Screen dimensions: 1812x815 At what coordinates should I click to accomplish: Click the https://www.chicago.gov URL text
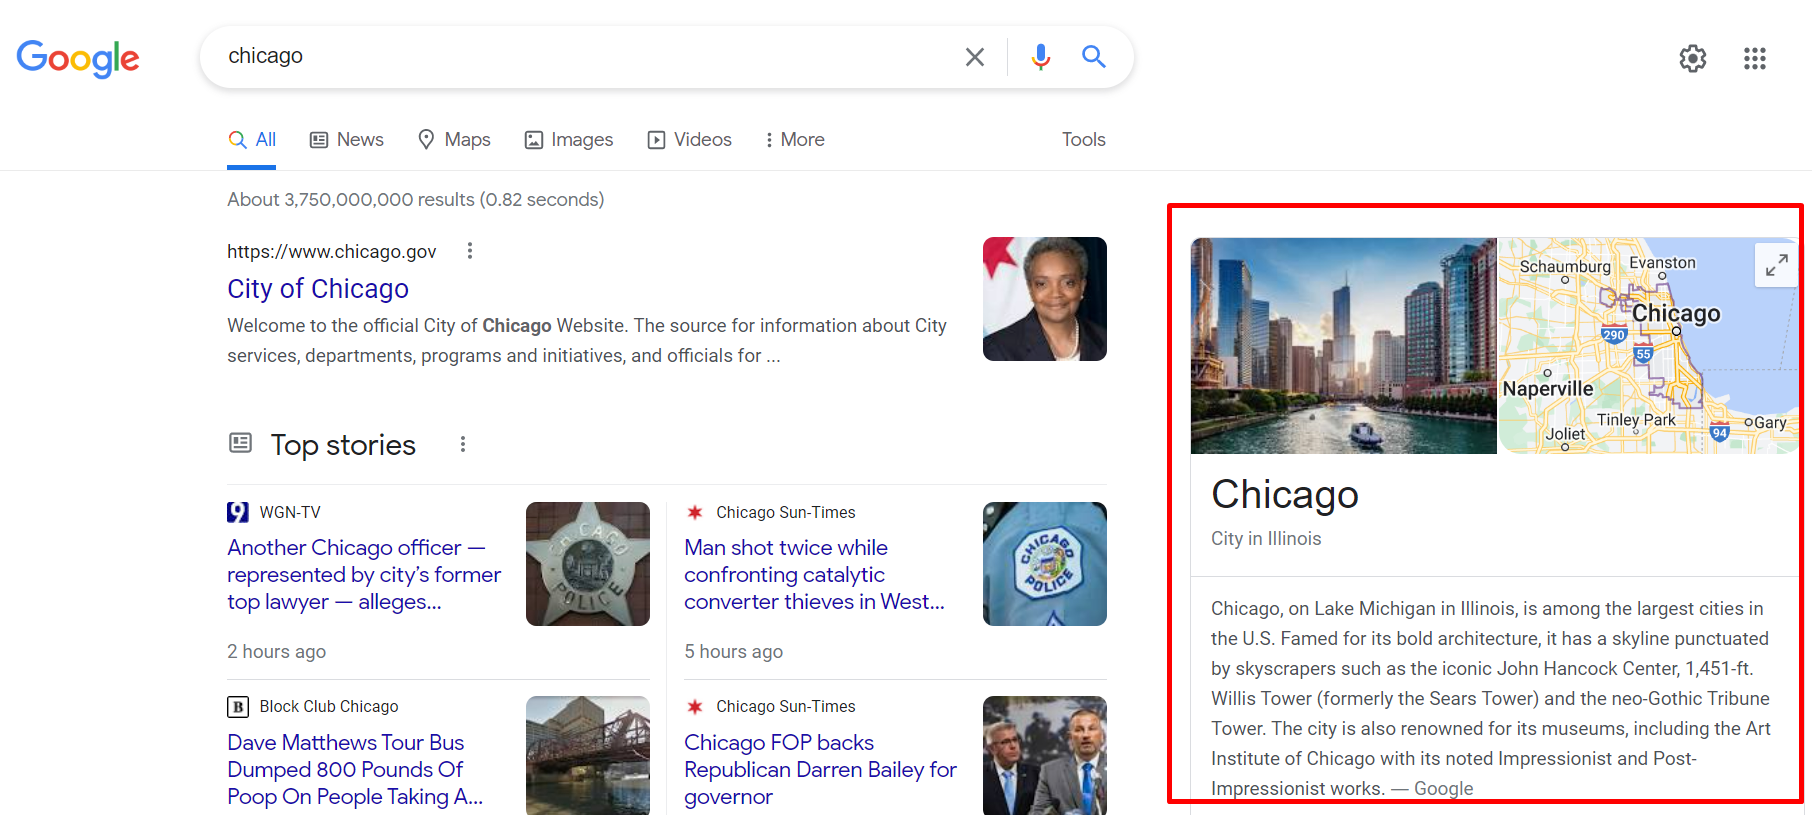[x=332, y=252]
